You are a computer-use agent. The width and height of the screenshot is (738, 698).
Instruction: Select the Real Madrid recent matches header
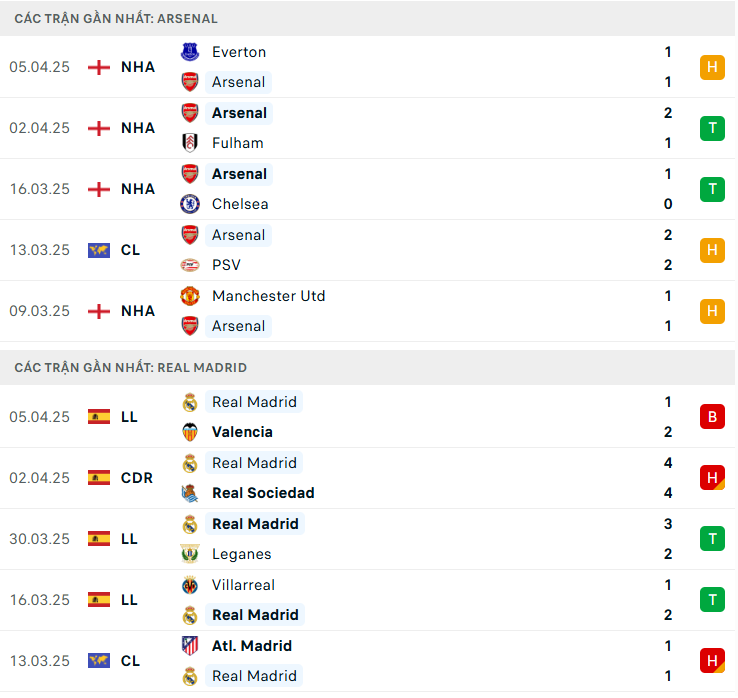pyautogui.click(x=130, y=367)
